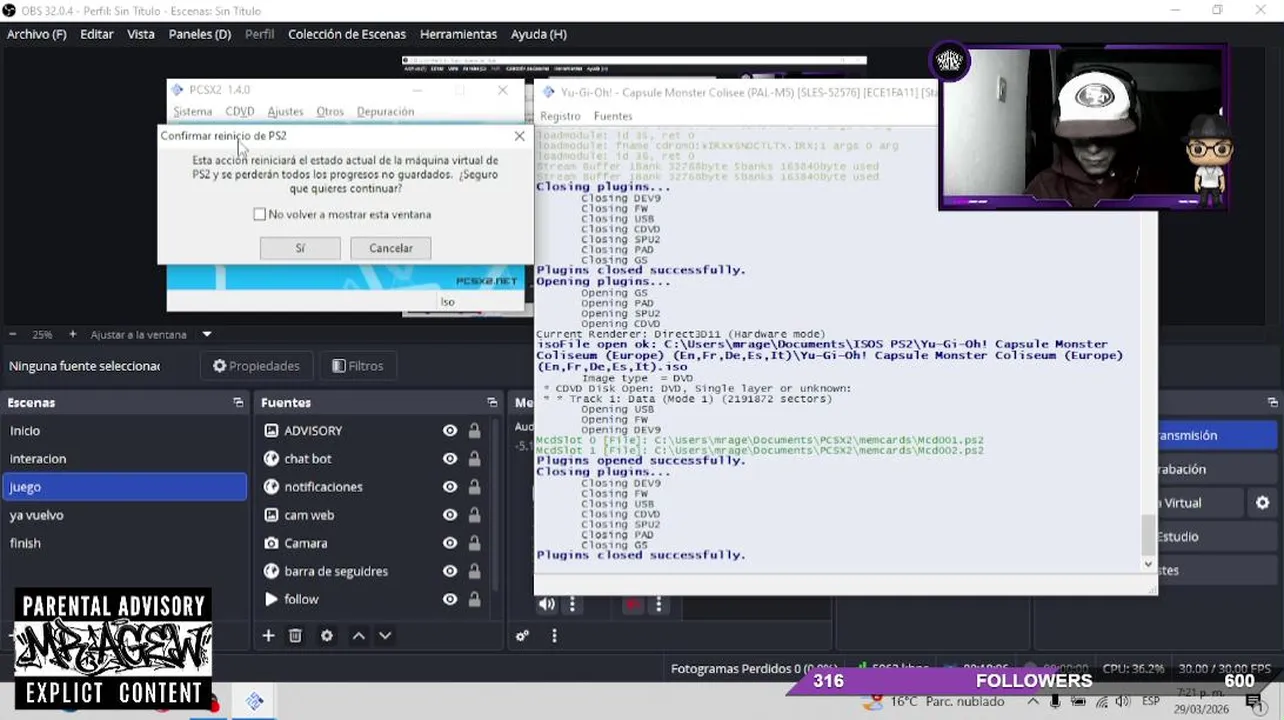Open PCSX2 from the Windows taskbar

255,702
